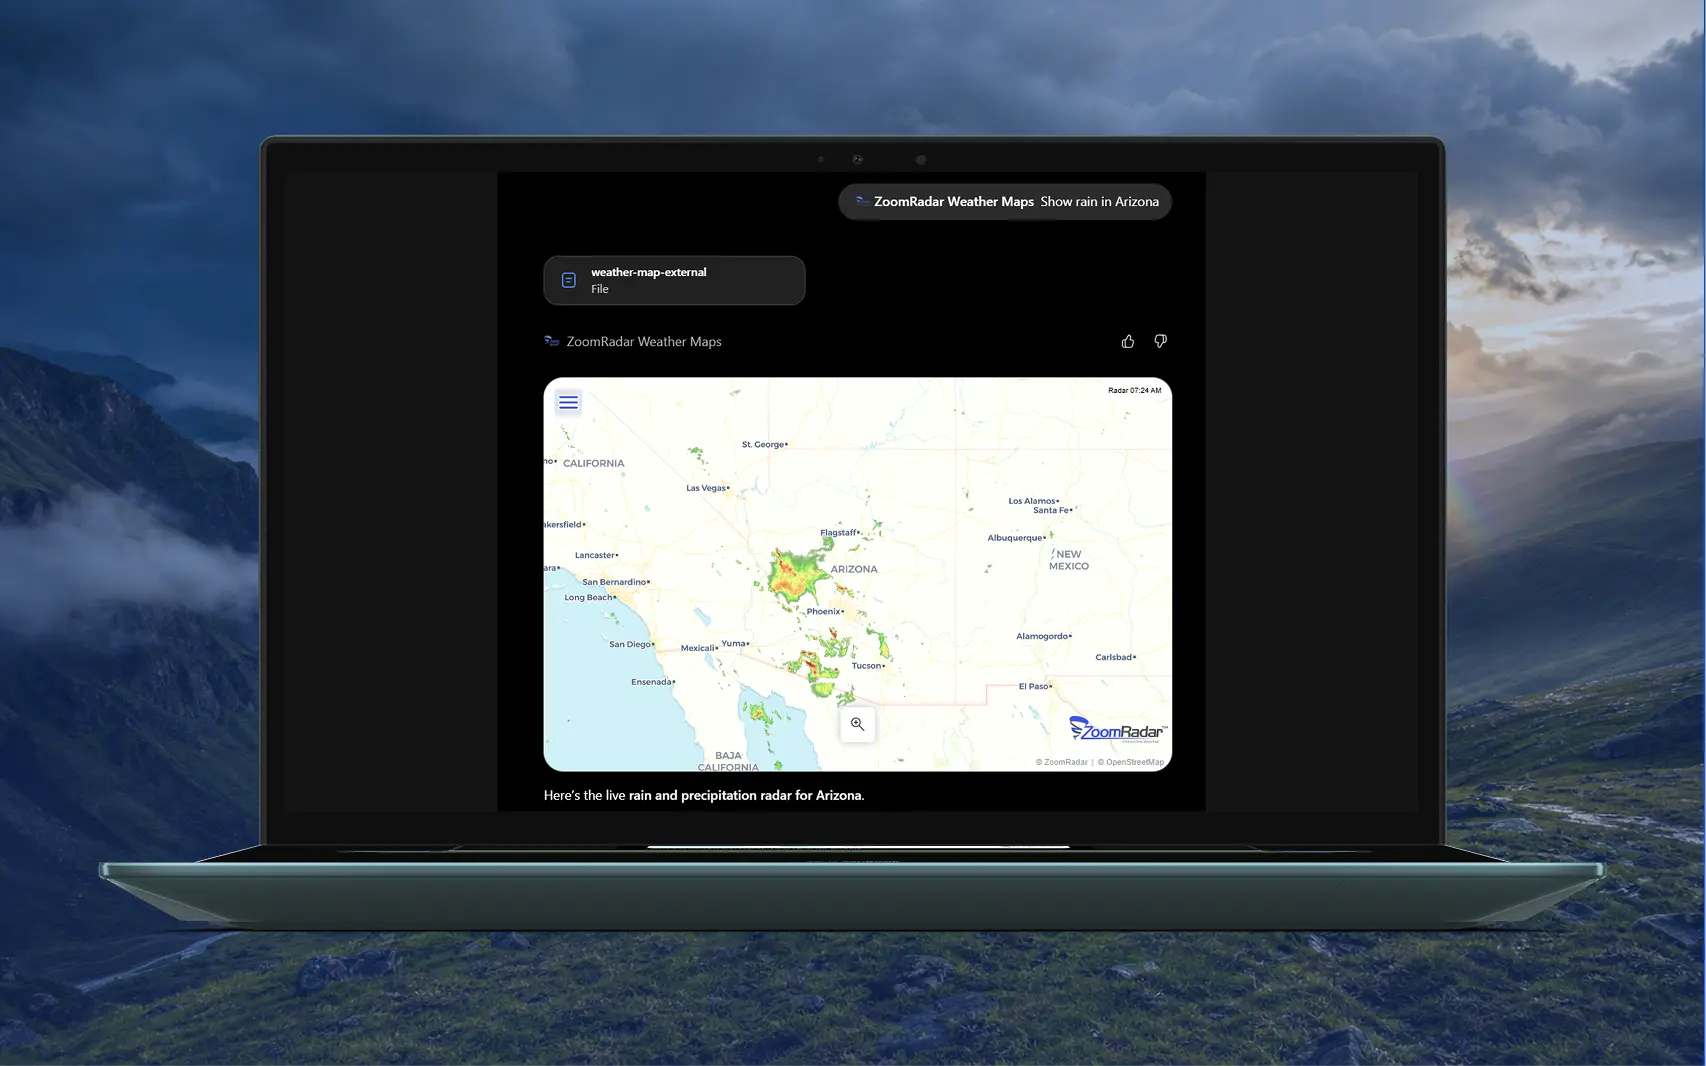Click the CALIFORNIA state label
The width and height of the screenshot is (1706, 1066).
click(593, 463)
